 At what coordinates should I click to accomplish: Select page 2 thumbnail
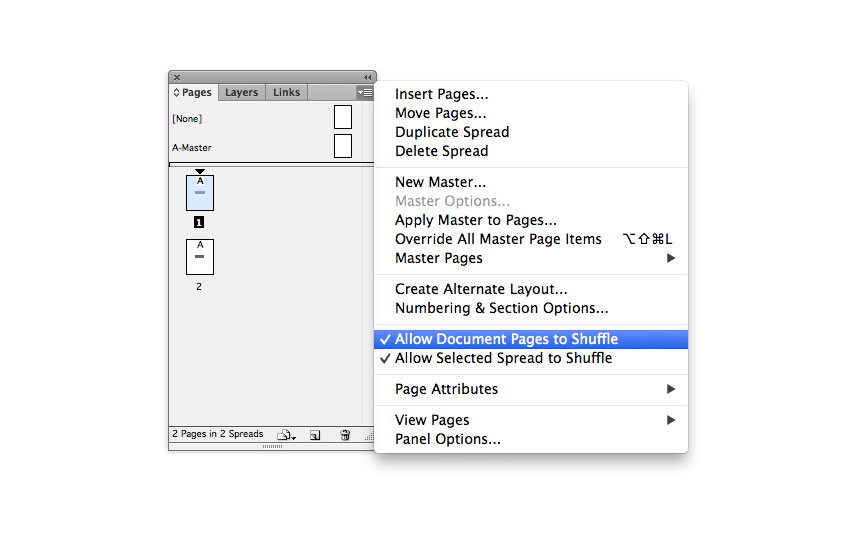point(200,257)
